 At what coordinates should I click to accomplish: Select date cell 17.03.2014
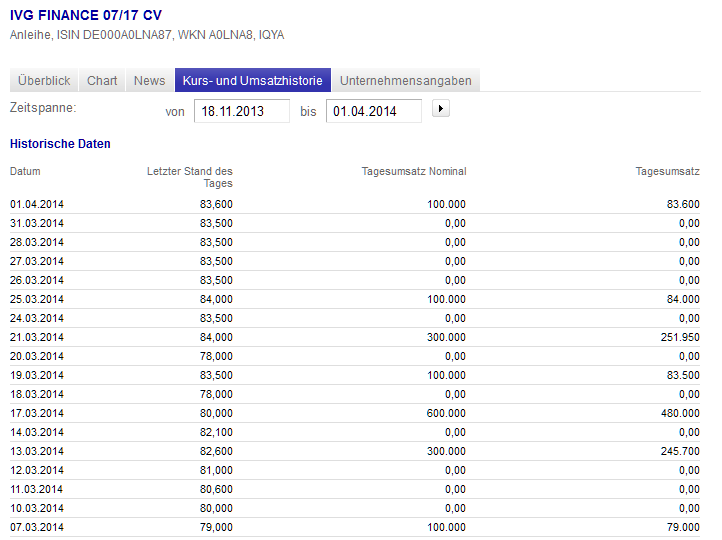pyautogui.click(x=37, y=413)
